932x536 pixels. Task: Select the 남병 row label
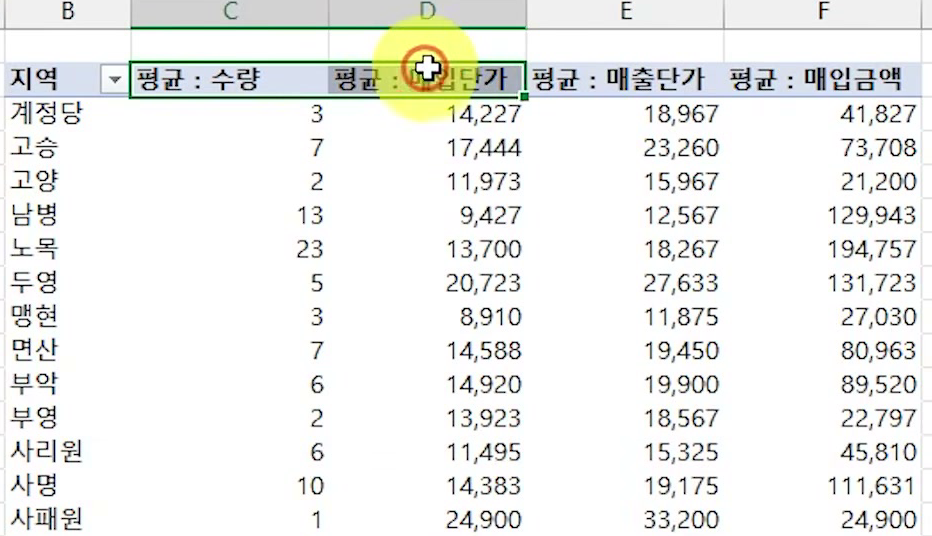68,215
